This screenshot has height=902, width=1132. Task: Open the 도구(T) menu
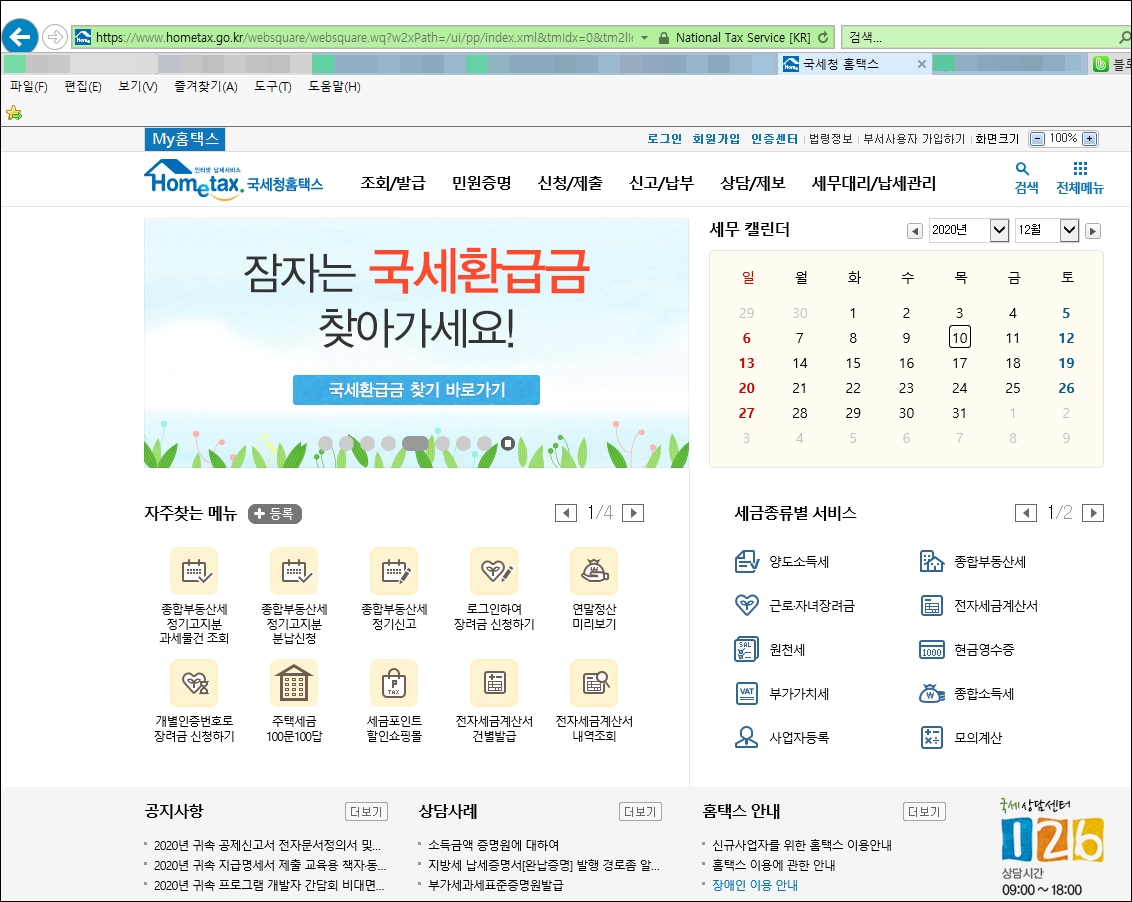(x=273, y=87)
